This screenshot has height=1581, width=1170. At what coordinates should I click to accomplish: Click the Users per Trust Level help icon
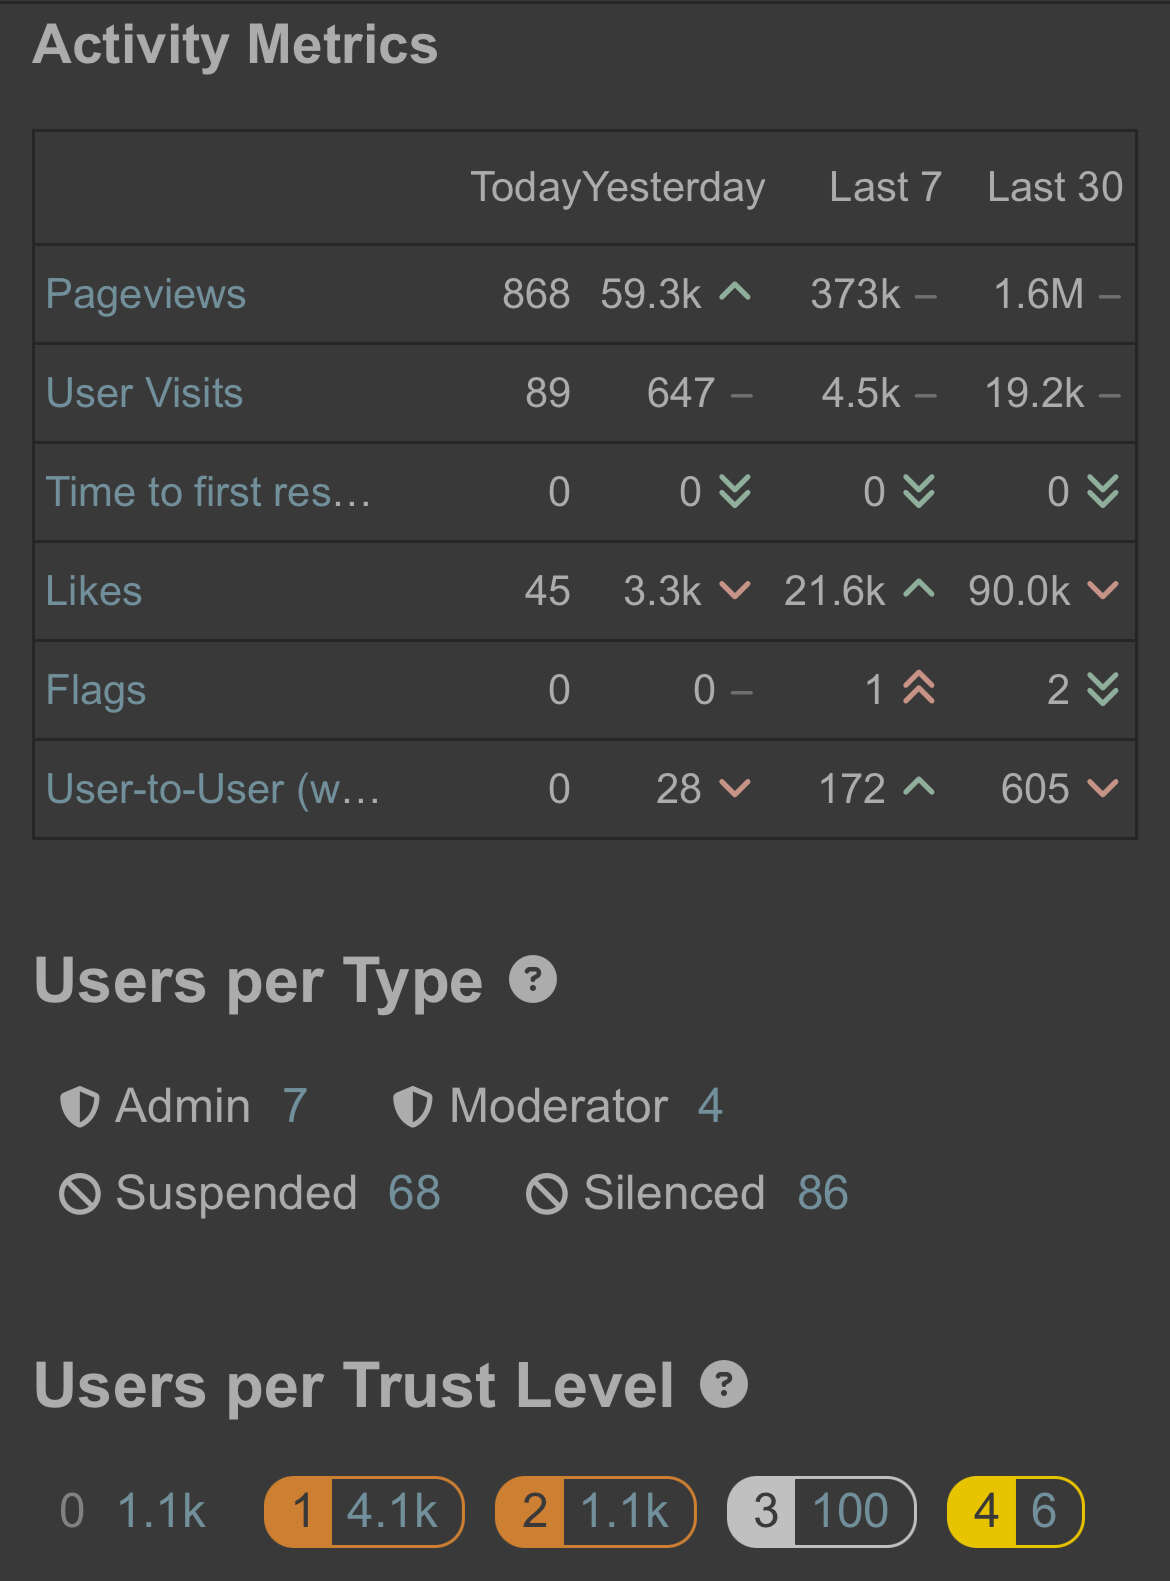[724, 1385]
